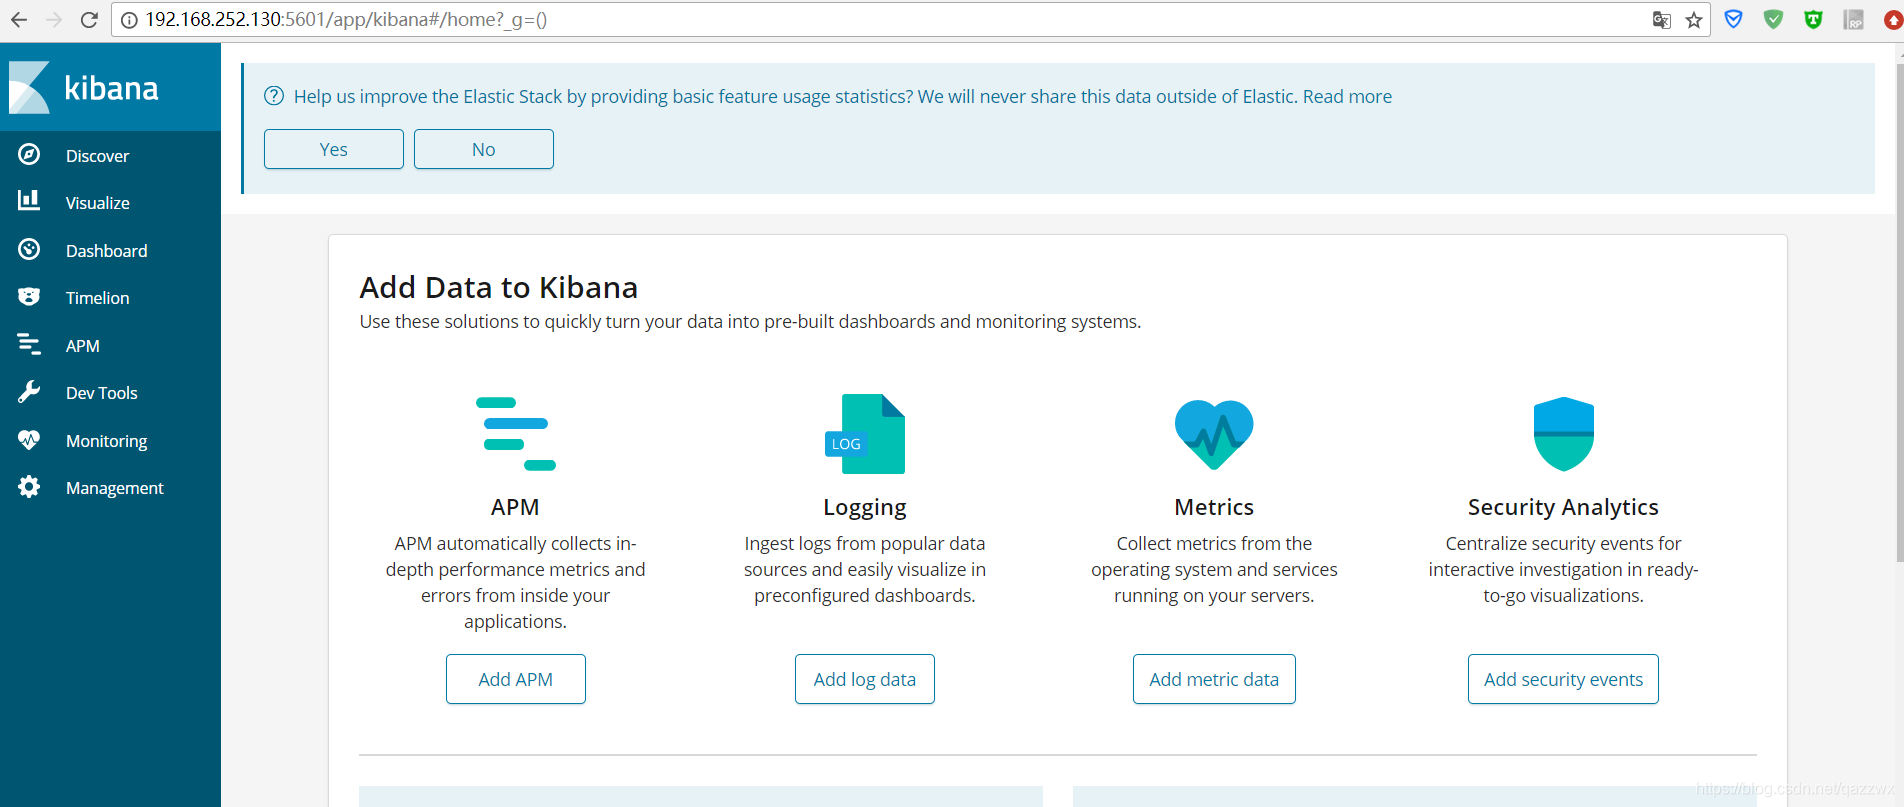Click the green checkmark shield extension
1904x807 pixels.
click(x=1774, y=19)
